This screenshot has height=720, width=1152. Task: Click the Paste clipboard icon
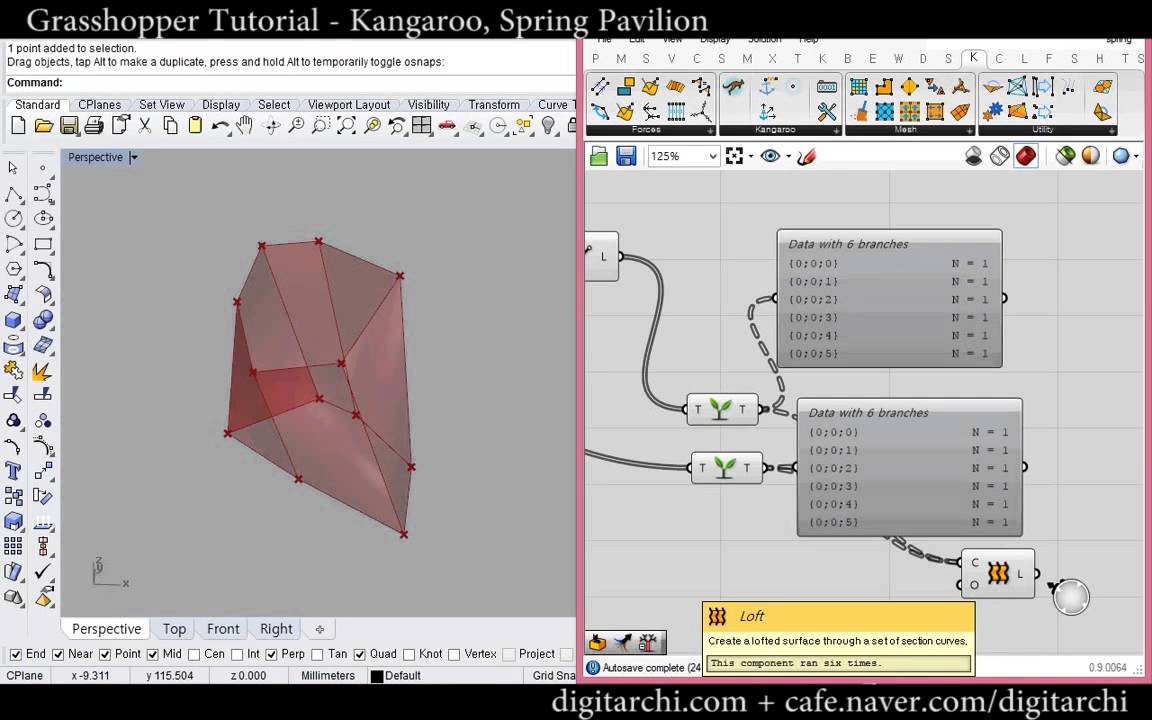pyautogui.click(x=195, y=126)
